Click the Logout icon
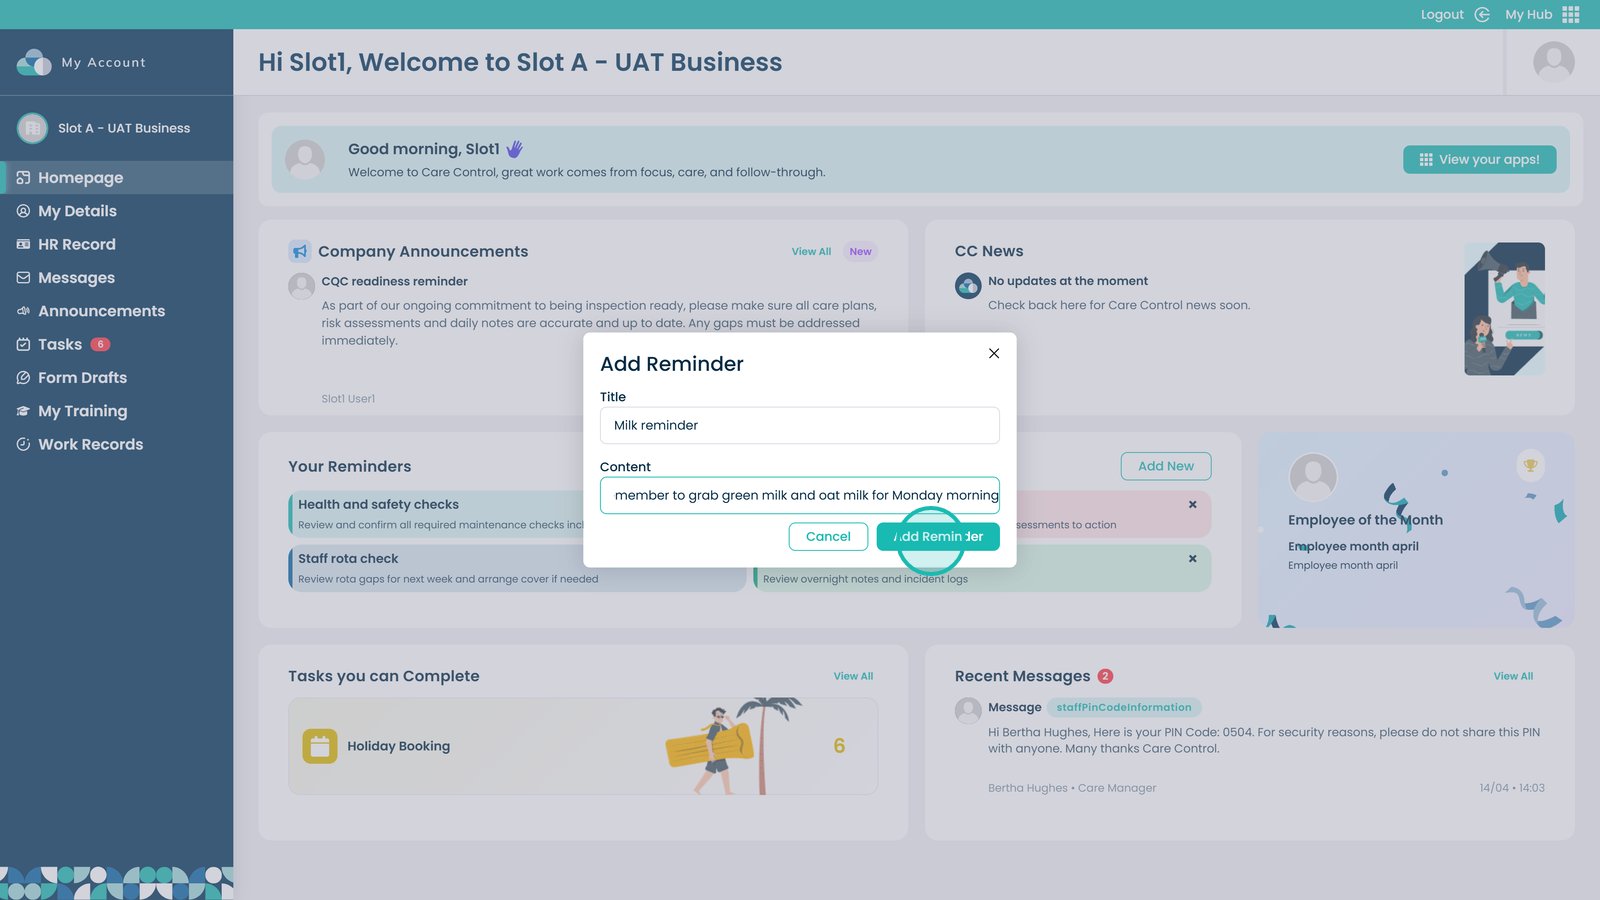This screenshot has width=1600, height=900. (1482, 14)
